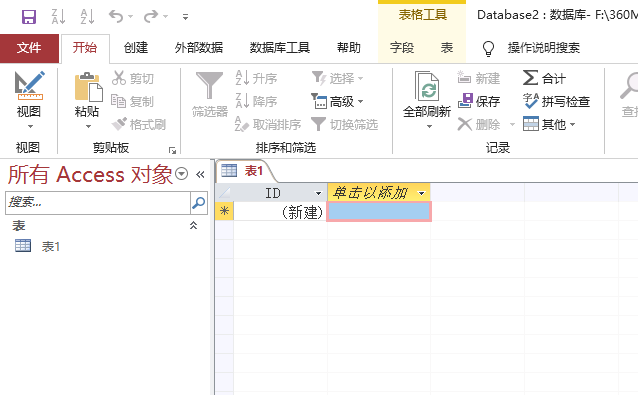Collapse the 表 group in navigation pane

tap(194, 225)
